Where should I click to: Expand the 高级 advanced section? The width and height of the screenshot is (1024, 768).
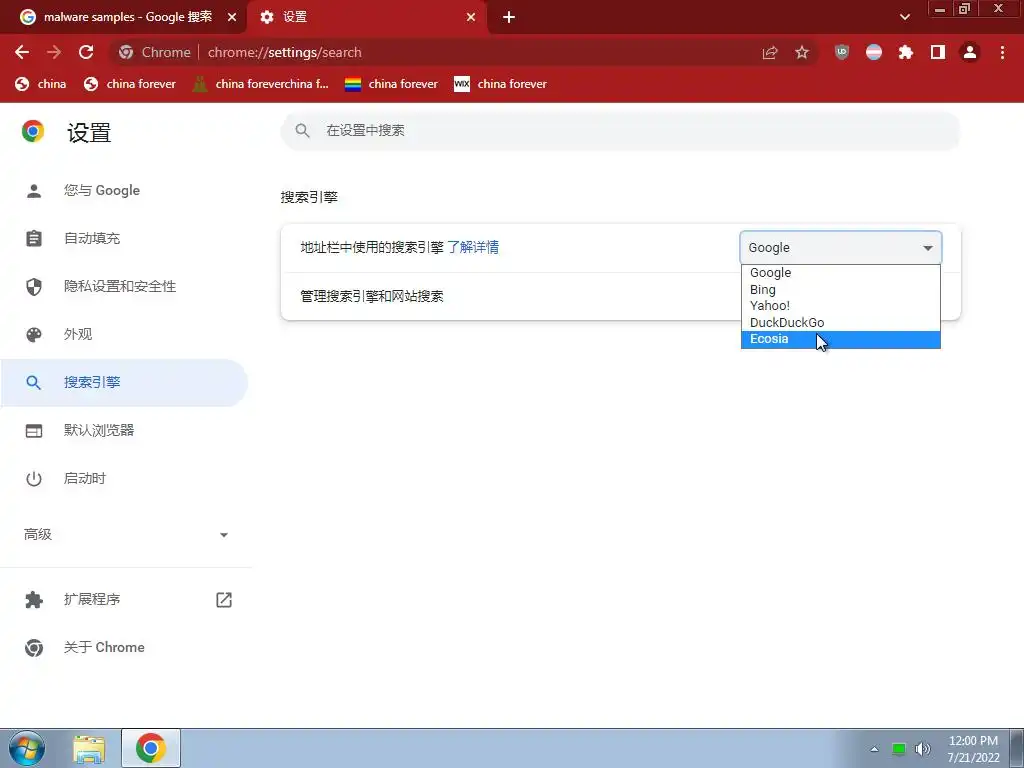pos(124,535)
